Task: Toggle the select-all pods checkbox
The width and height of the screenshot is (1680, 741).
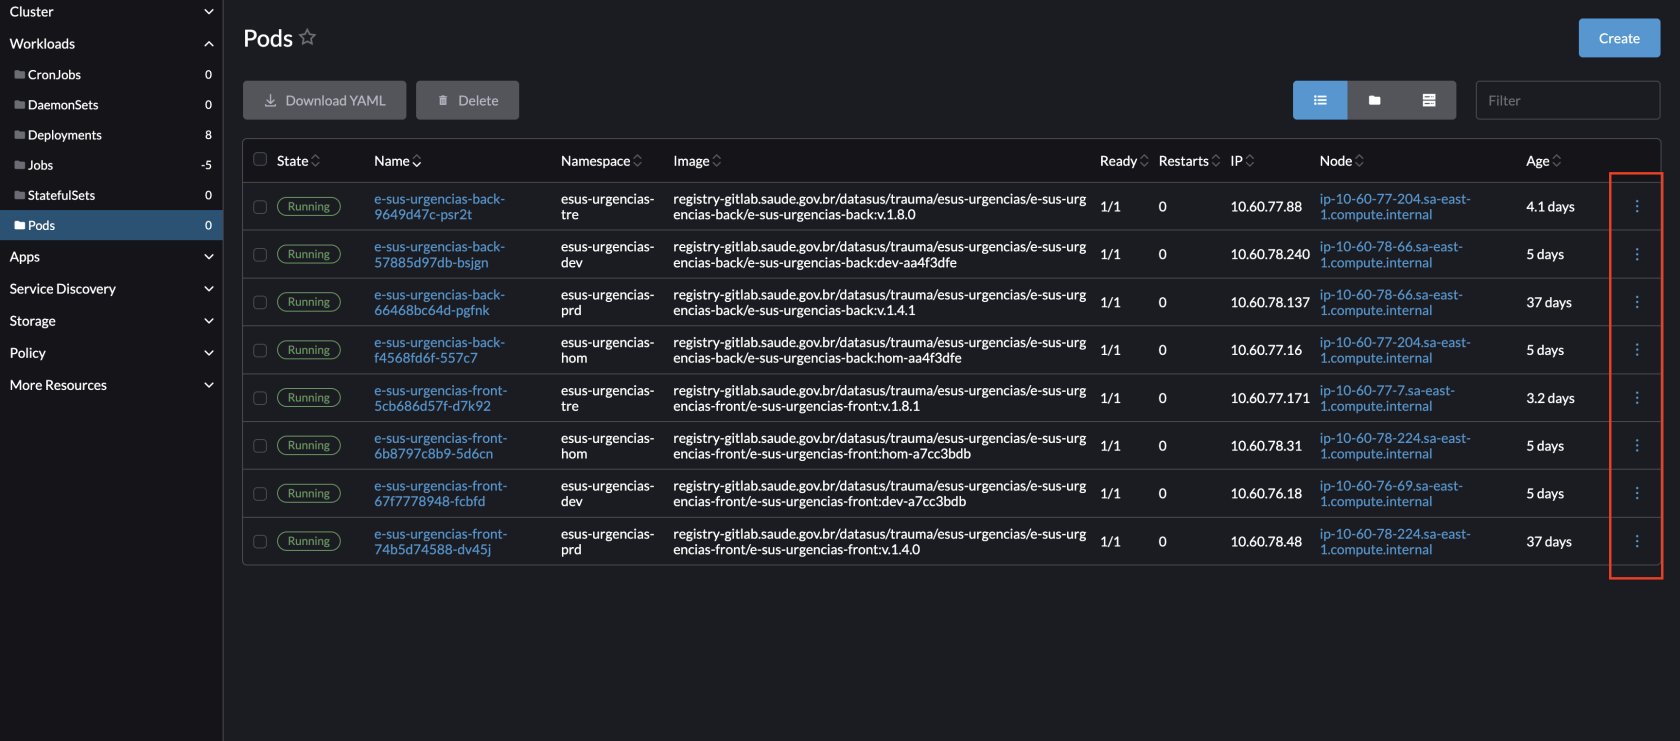Action: click(x=260, y=159)
